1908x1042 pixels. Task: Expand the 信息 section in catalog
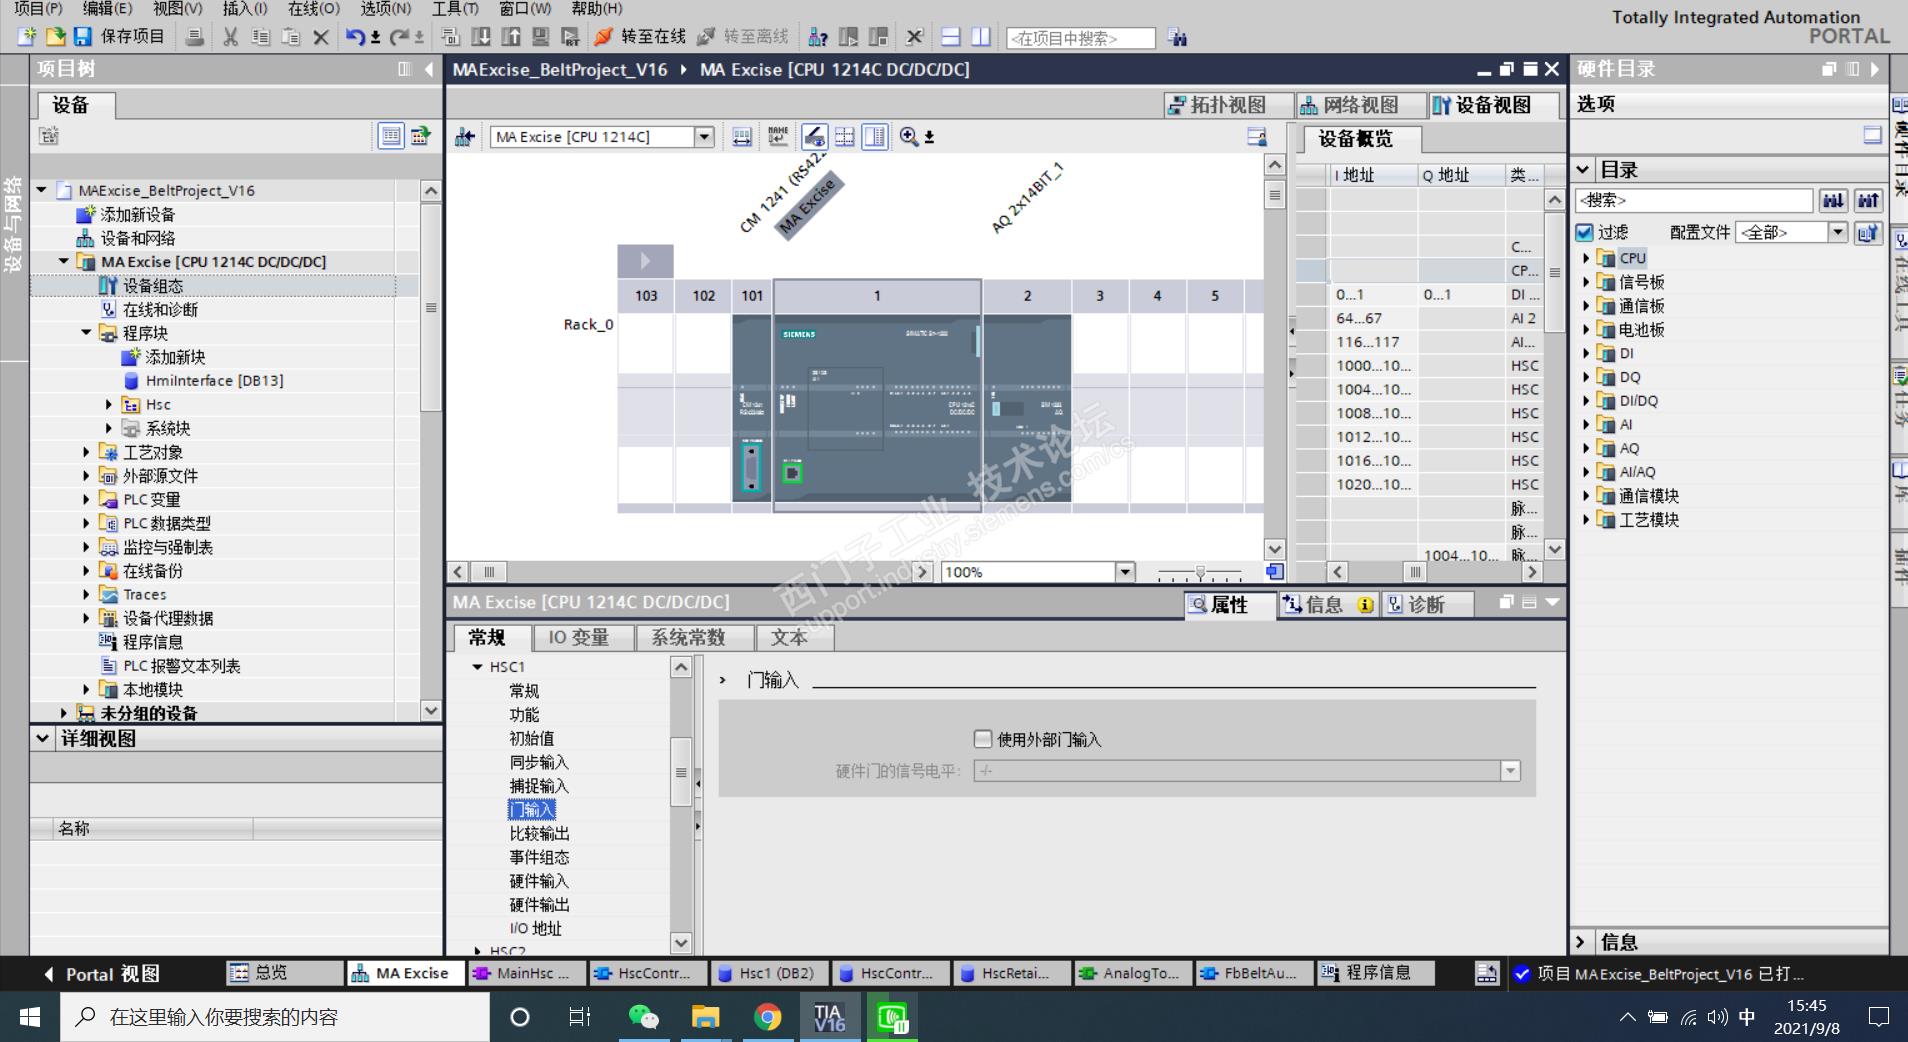pos(1581,941)
